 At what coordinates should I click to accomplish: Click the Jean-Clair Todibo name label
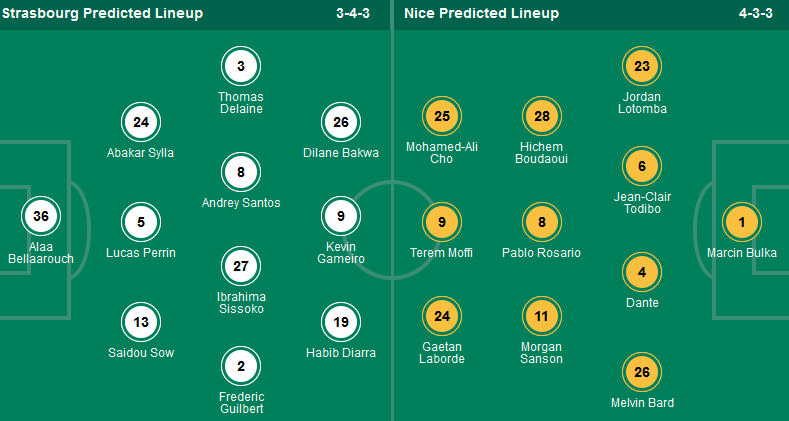(x=641, y=204)
